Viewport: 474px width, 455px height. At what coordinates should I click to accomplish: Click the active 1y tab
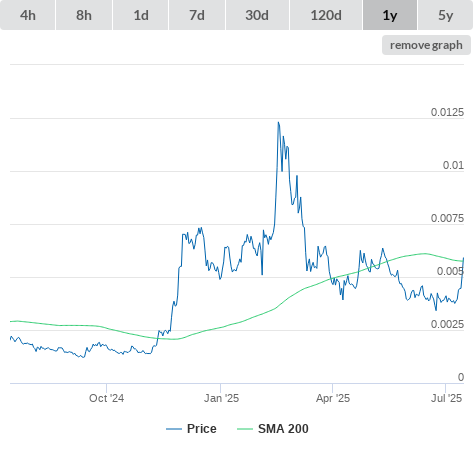tap(390, 15)
